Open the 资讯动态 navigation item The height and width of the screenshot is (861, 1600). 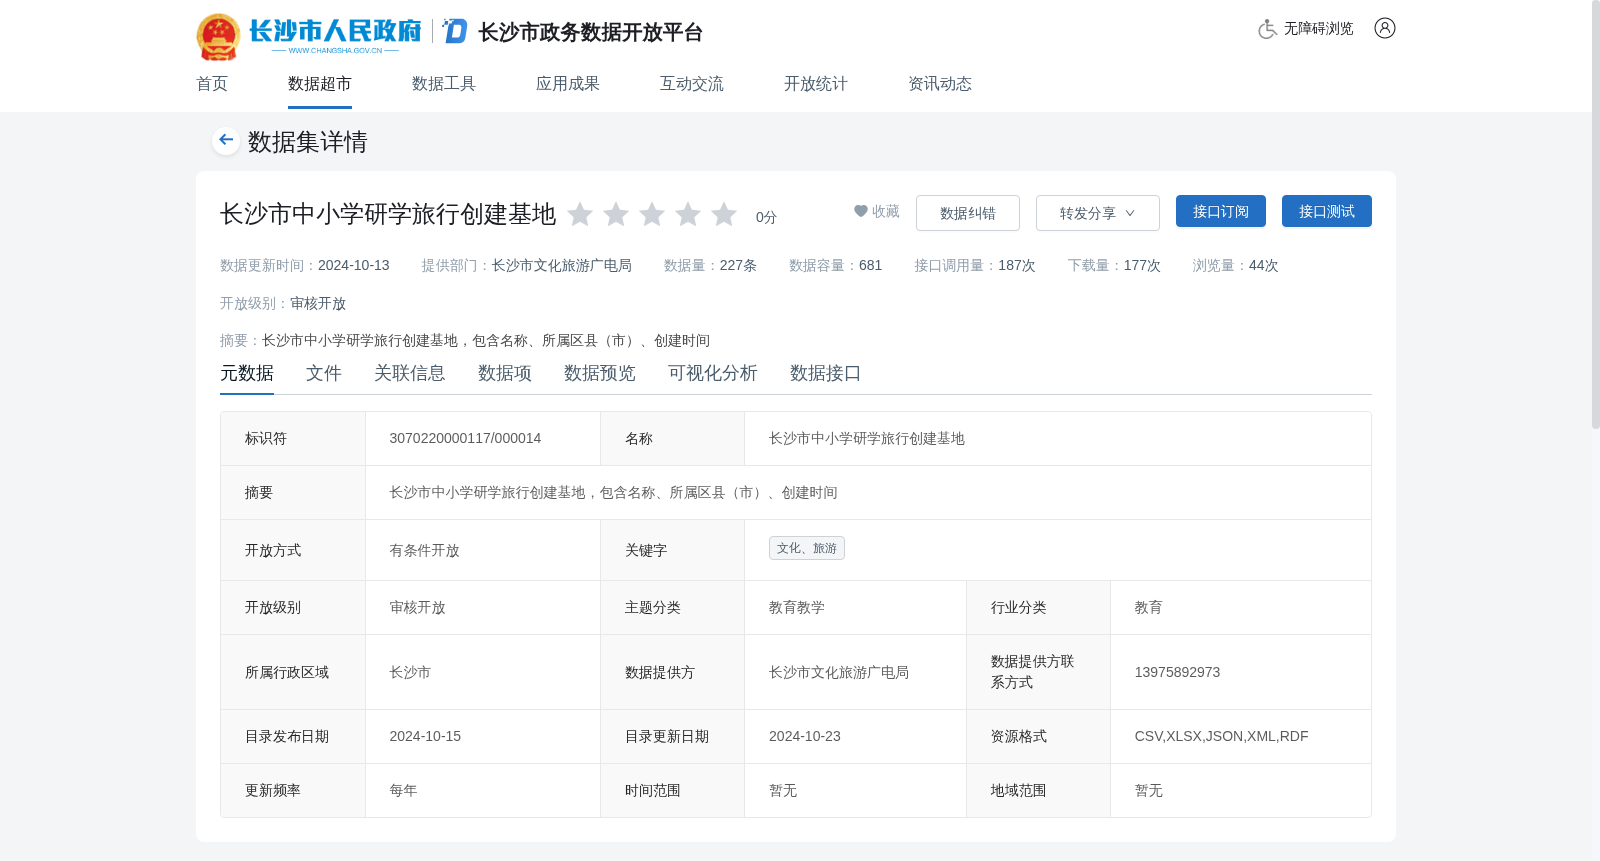940,84
